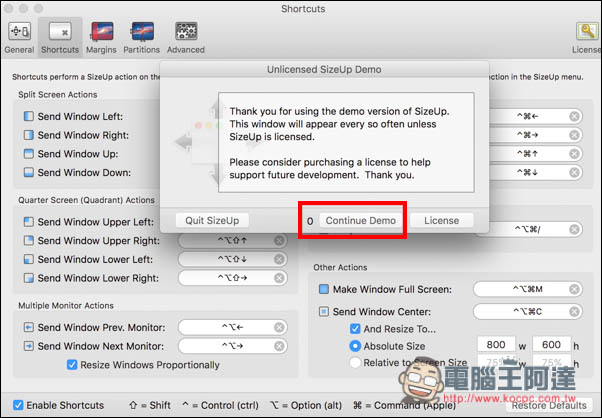Screen dimensions: 602x418
Task: Toggle the And Resize To checkbox
Action: (x=355, y=329)
